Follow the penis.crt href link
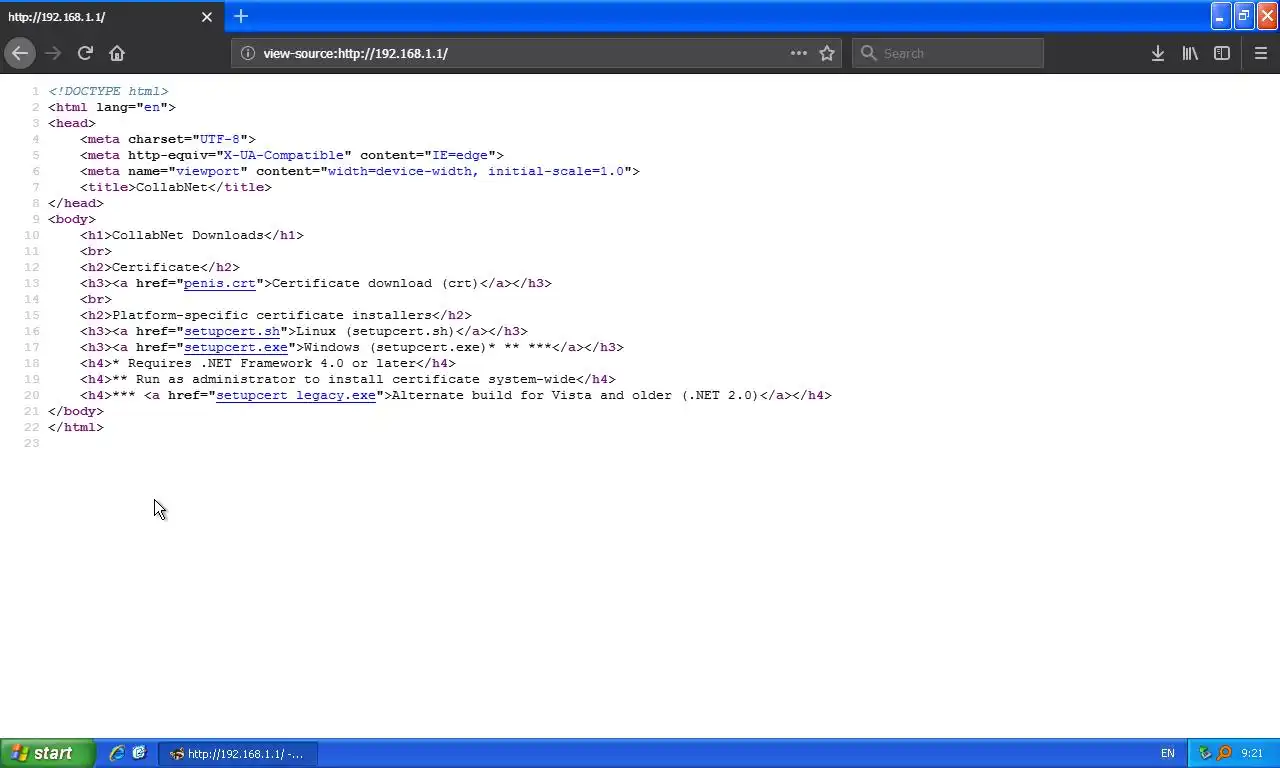 pos(220,283)
